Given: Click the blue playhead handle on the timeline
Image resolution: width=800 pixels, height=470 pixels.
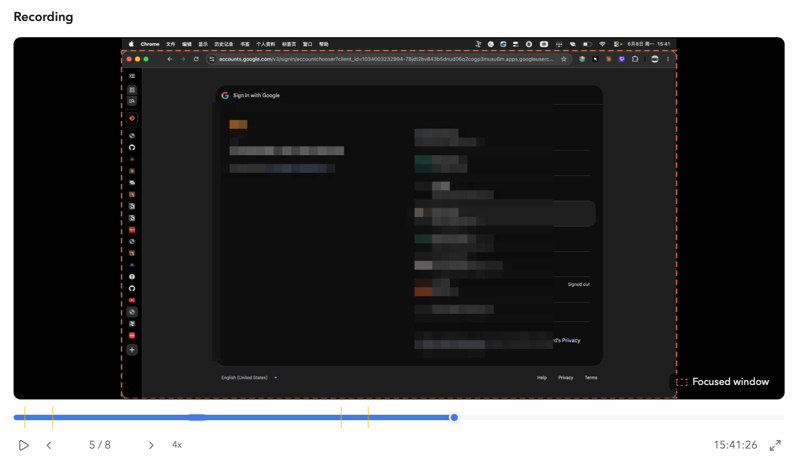Looking at the screenshot, I should point(454,417).
